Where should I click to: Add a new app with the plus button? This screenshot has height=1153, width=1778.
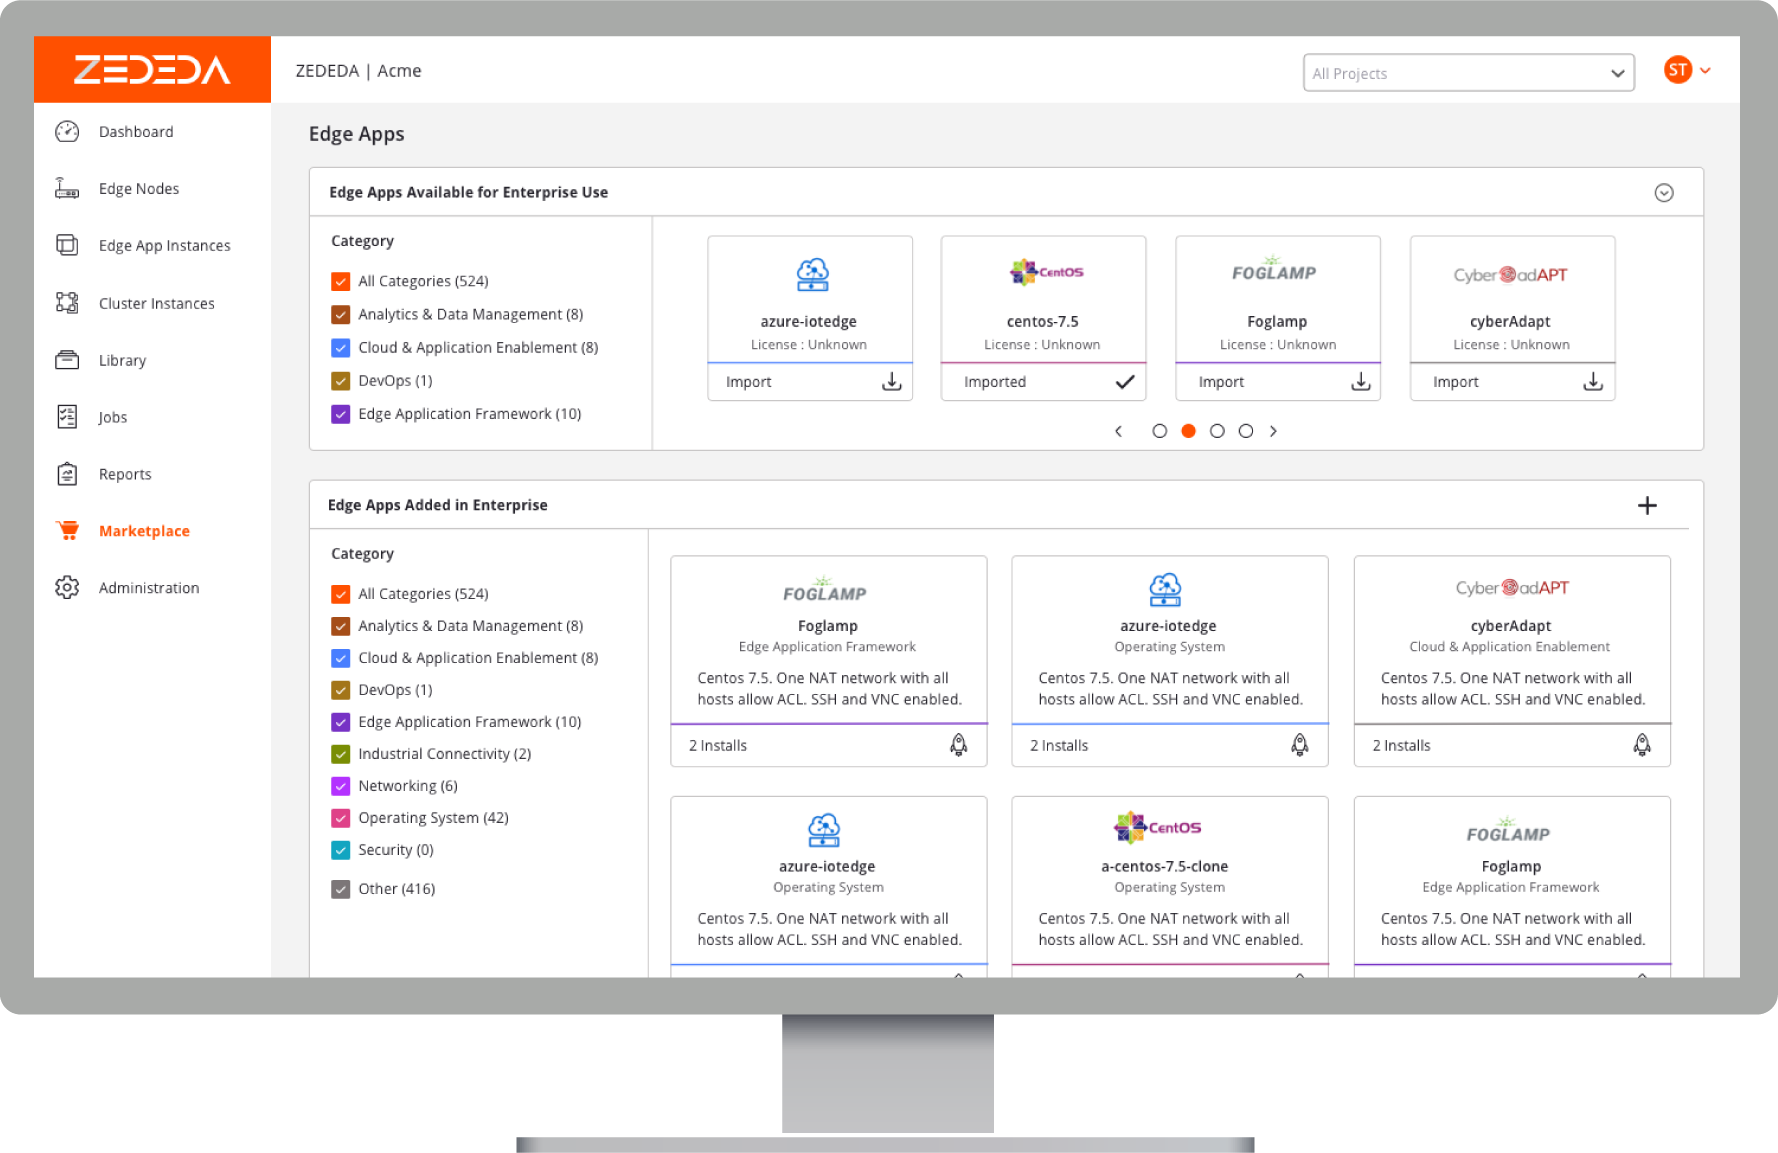tap(1646, 505)
